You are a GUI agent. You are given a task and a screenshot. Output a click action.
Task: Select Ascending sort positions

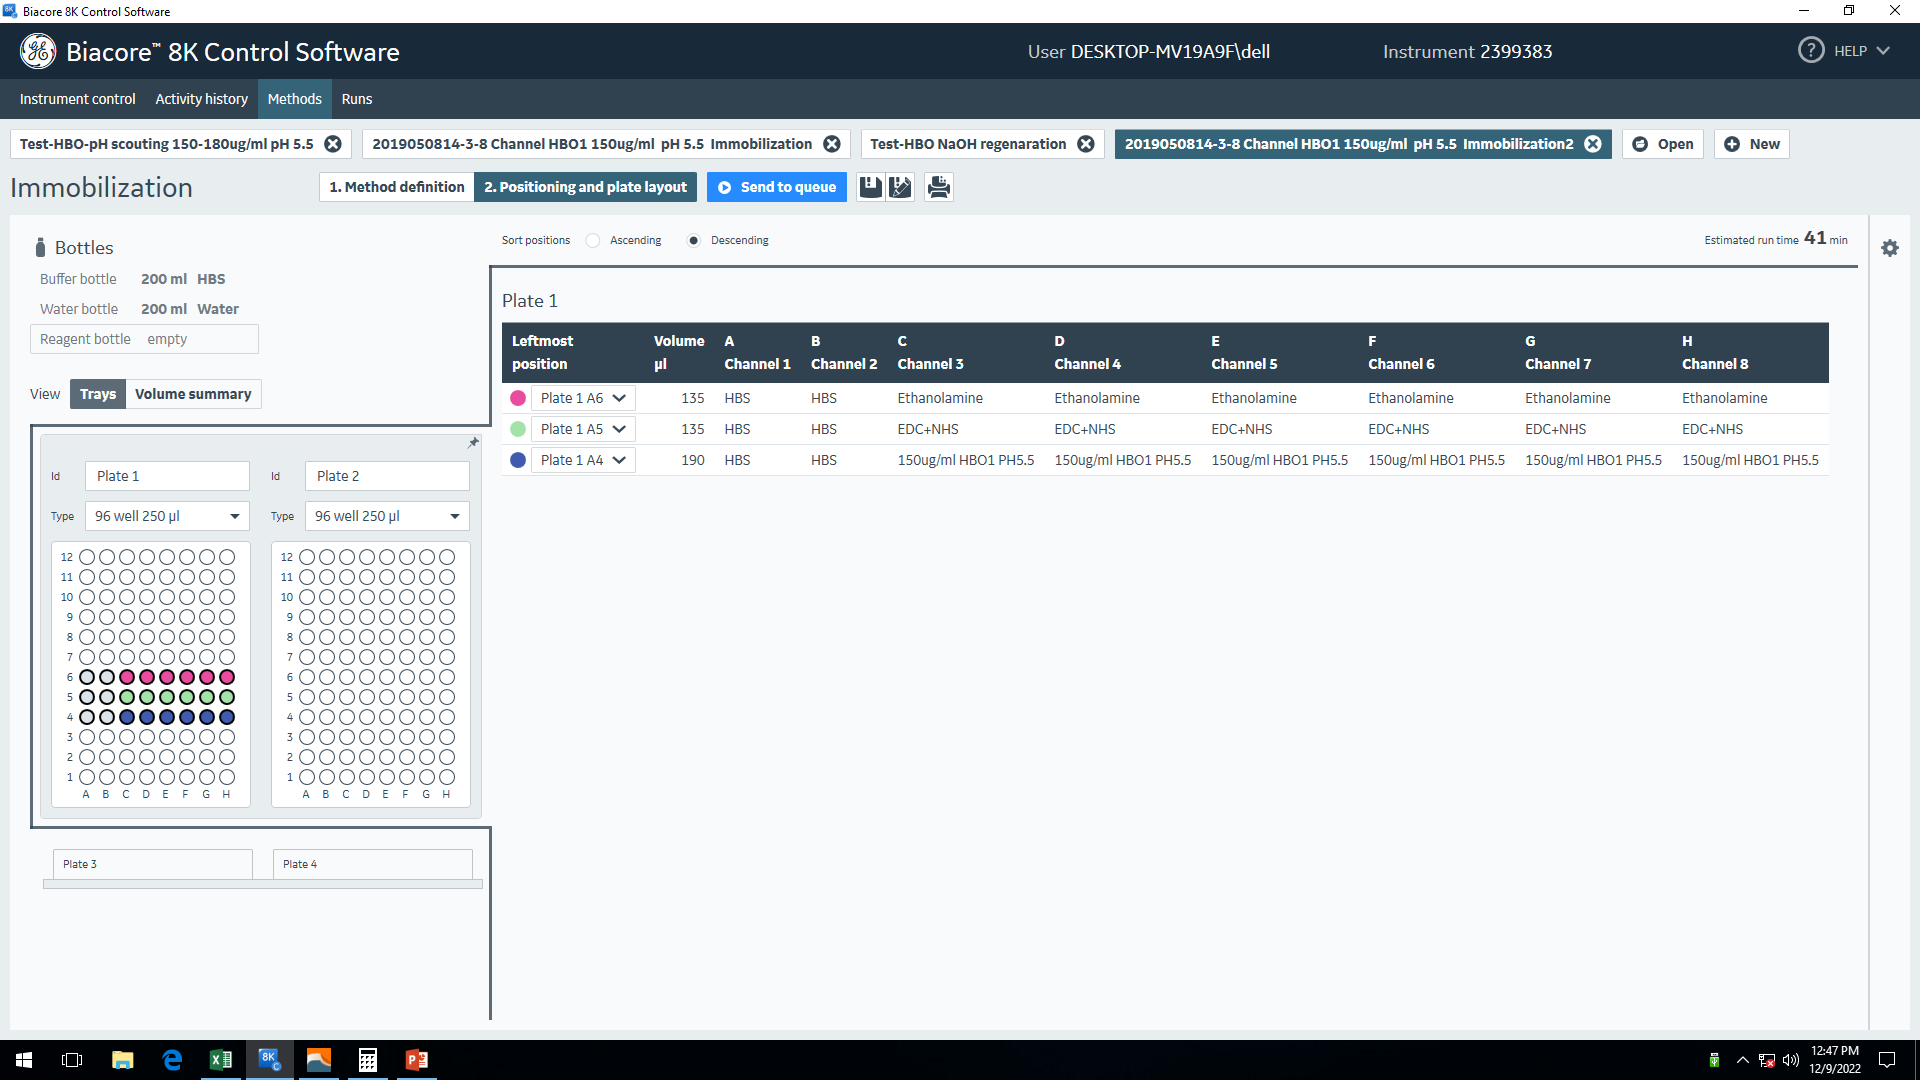(x=593, y=241)
